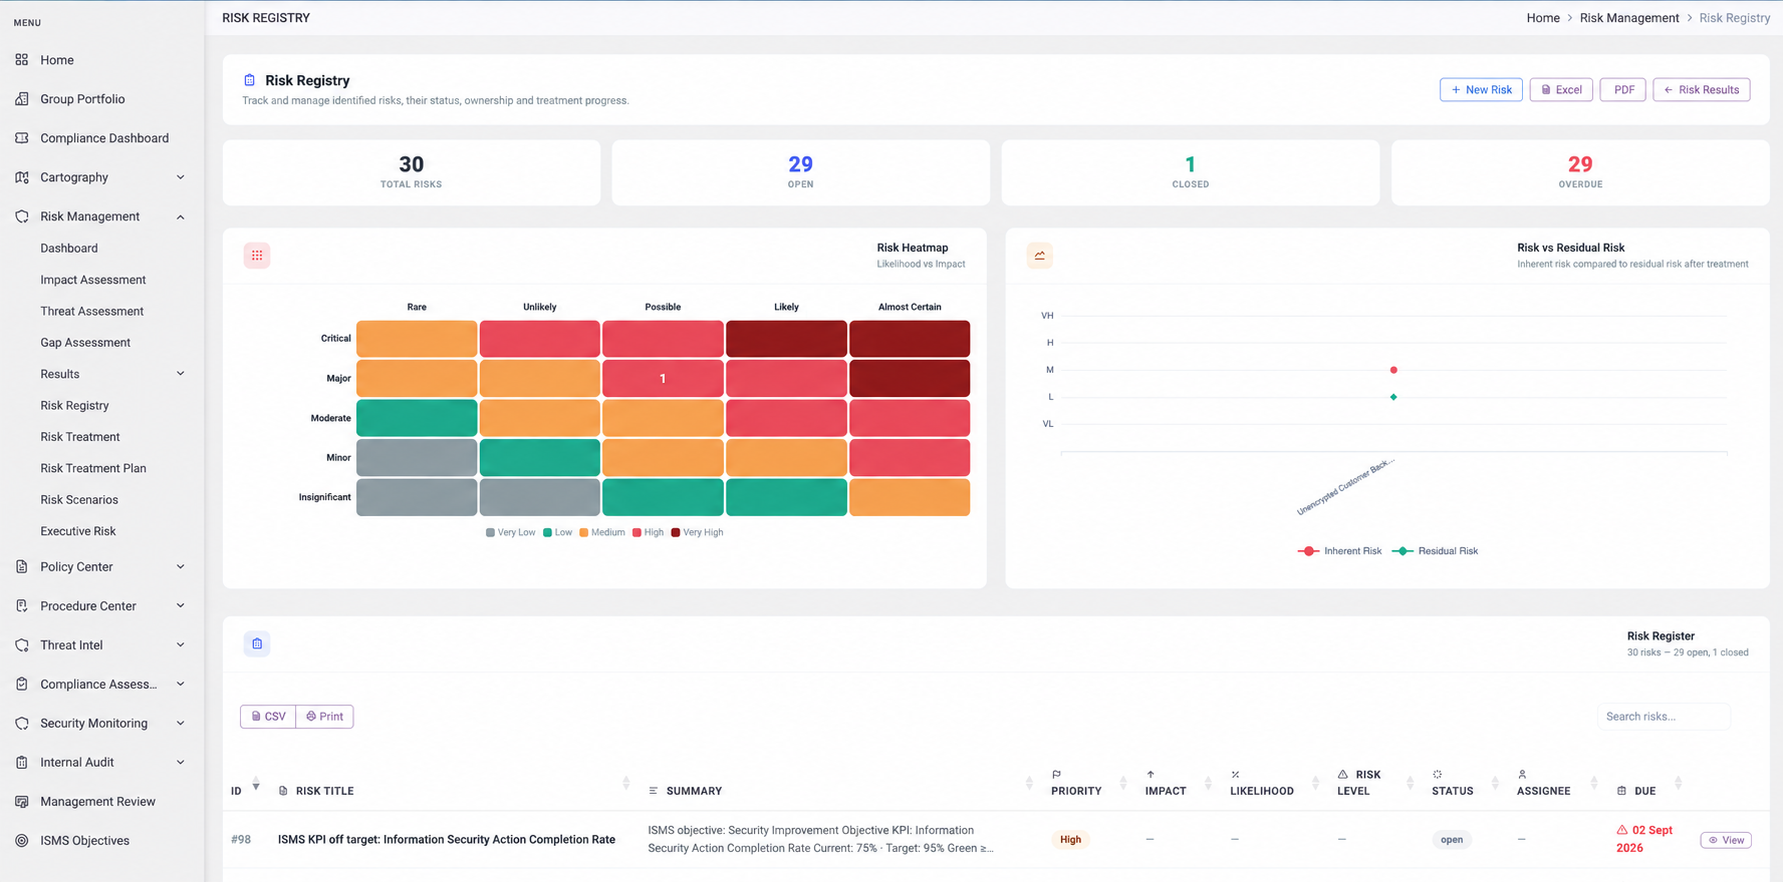Click the Print button above the table
The width and height of the screenshot is (1783, 882).
coord(325,716)
